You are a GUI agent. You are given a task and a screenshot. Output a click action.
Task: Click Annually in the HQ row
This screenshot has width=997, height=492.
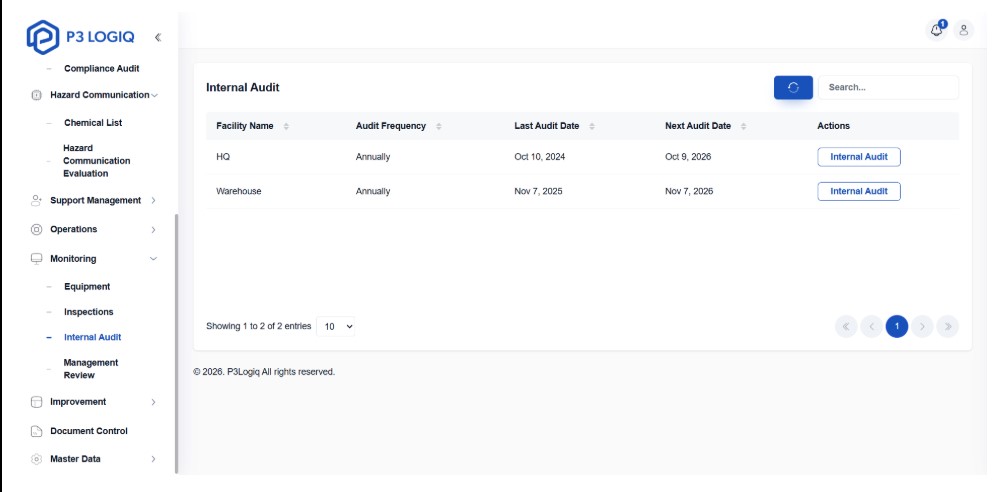(x=373, y=157)
